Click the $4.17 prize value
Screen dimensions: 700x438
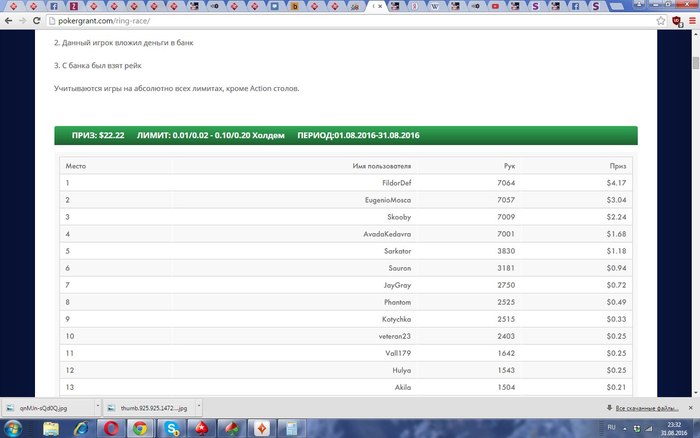coord(617,183)
